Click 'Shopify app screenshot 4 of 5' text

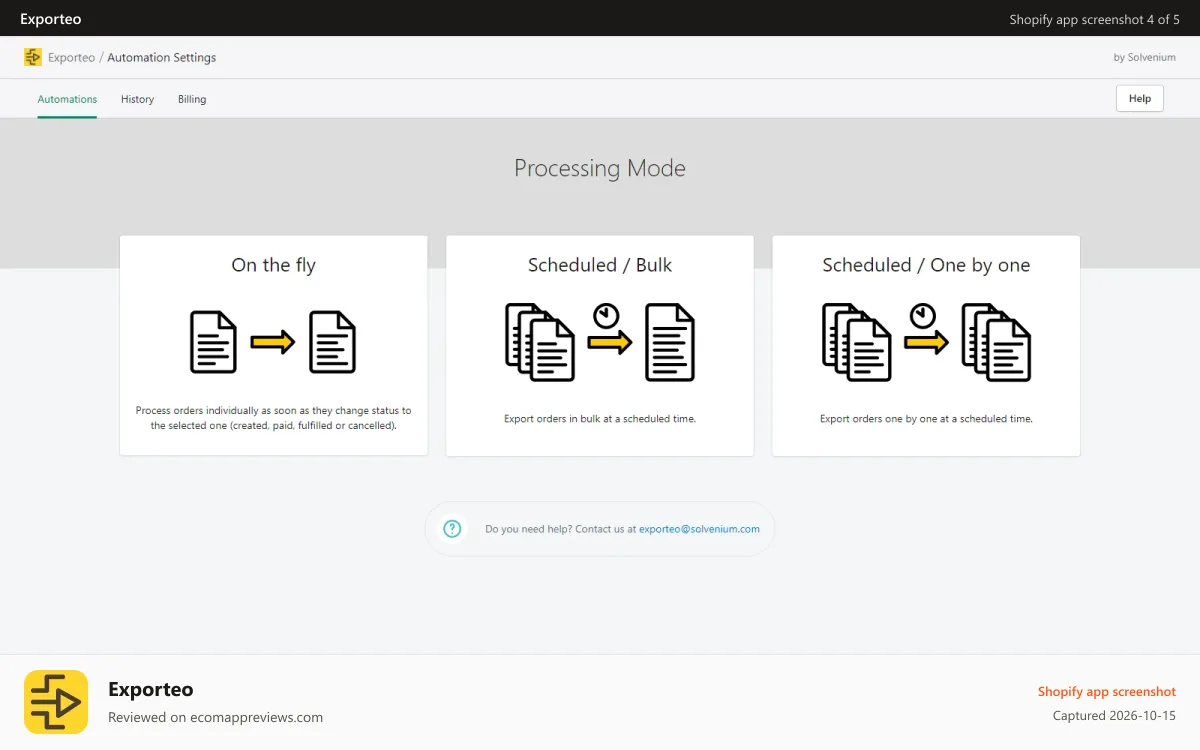coord(1095,19)
